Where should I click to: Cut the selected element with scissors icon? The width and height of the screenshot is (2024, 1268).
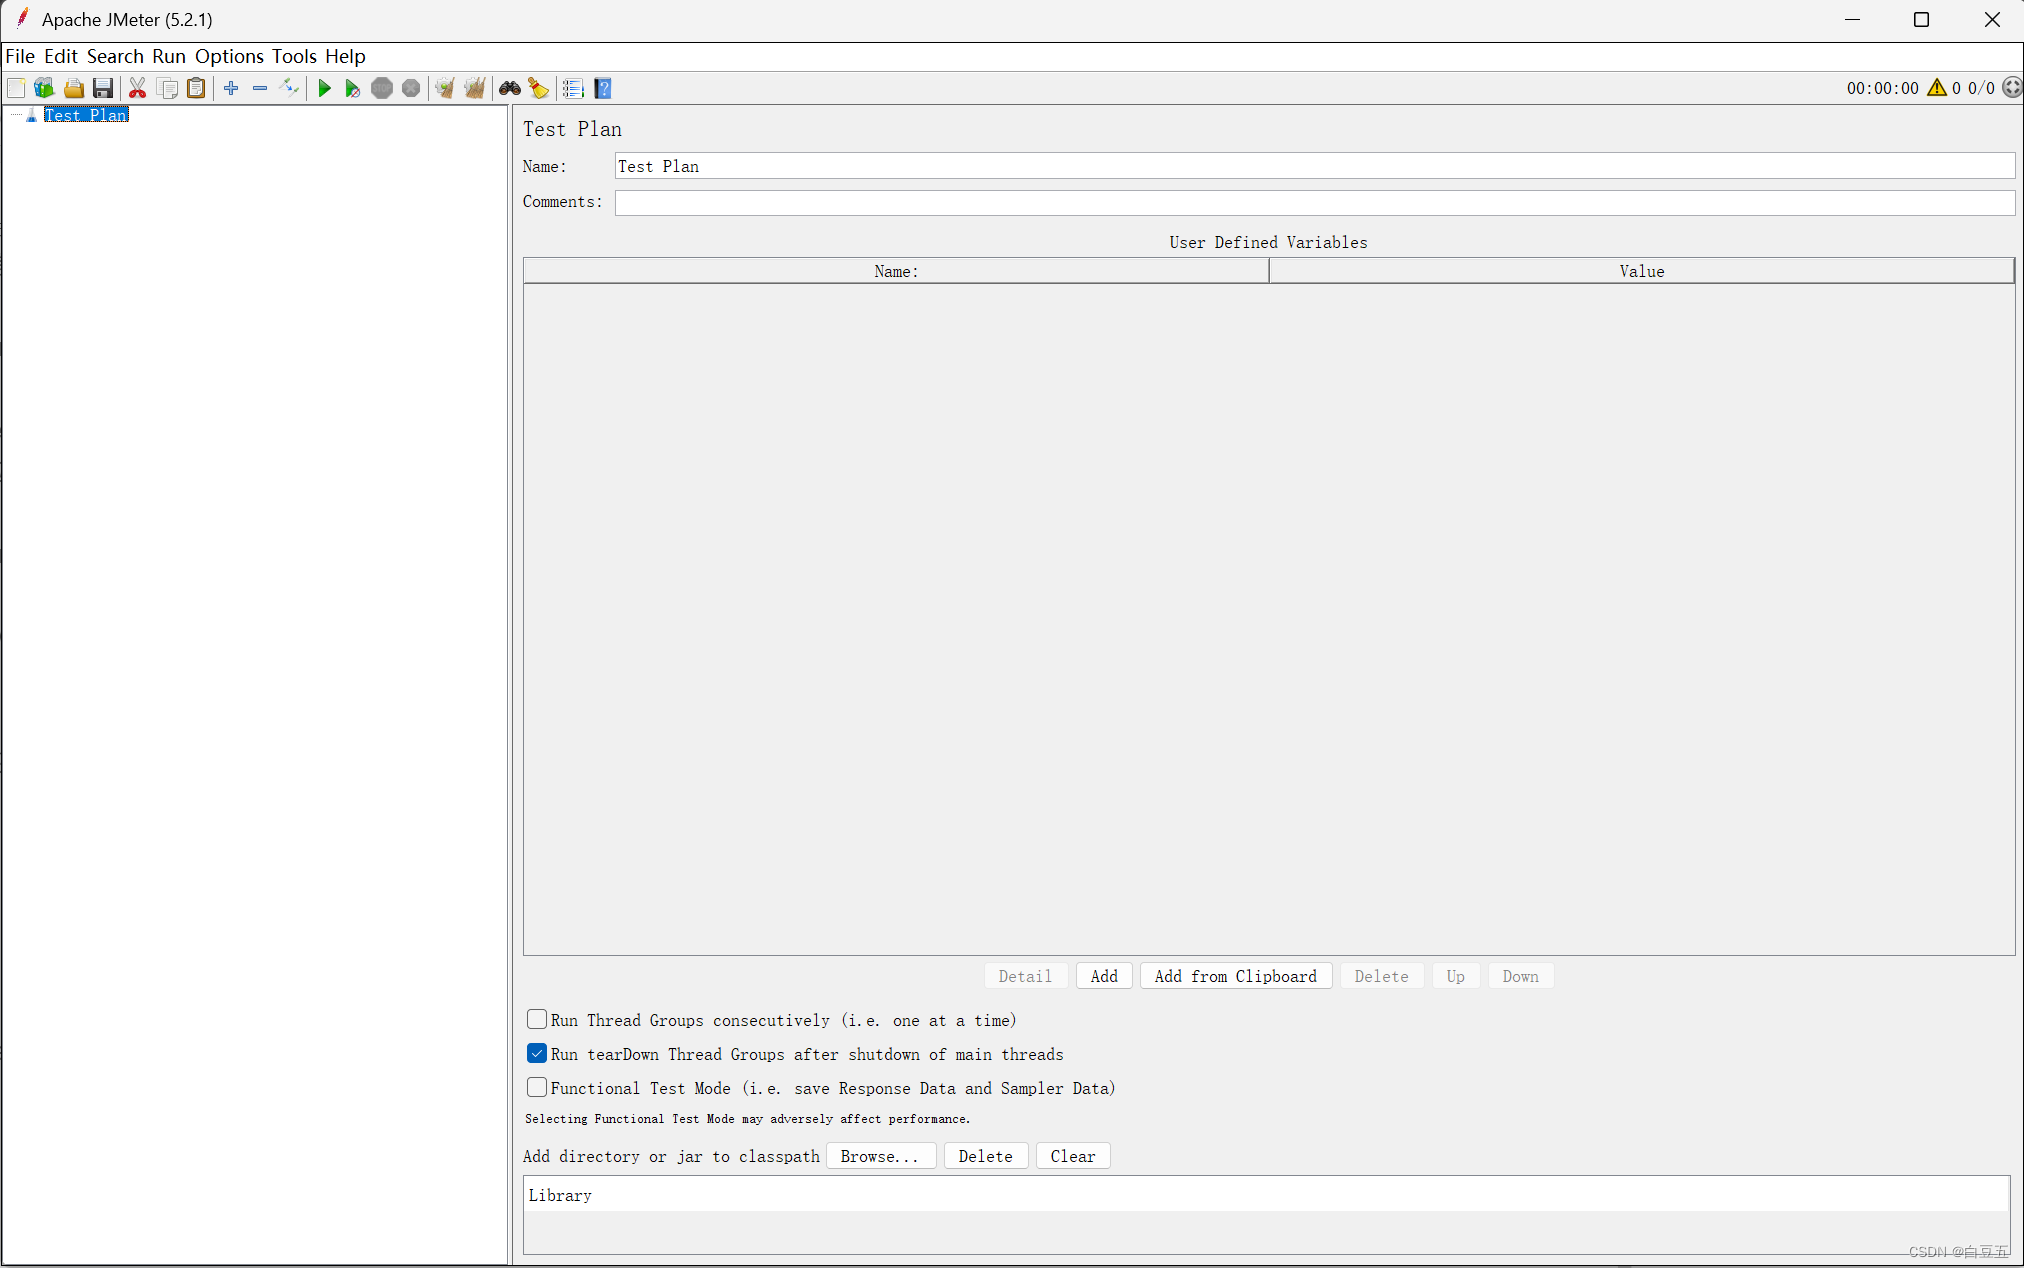click(138, 88)
